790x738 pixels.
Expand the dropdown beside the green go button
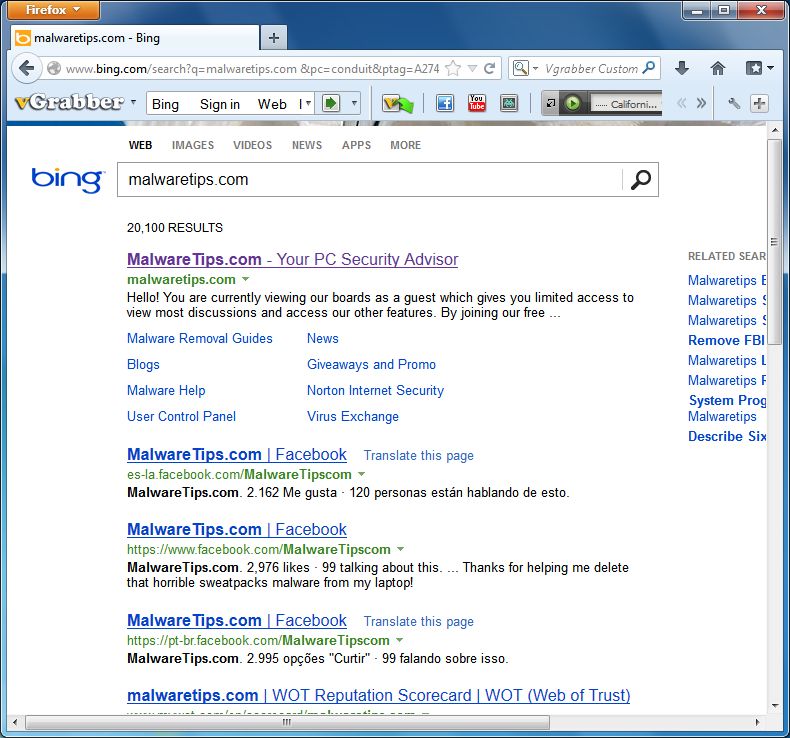(x=354, y=104)
